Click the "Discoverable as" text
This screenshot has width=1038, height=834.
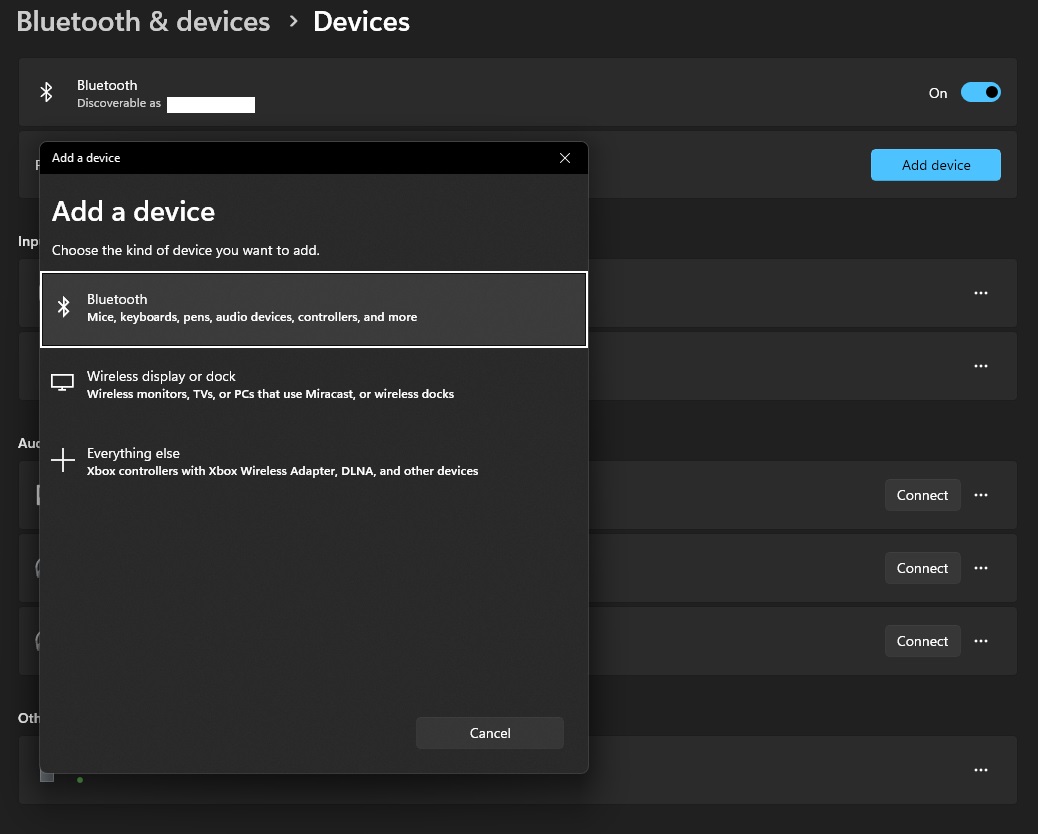[119, 103]
